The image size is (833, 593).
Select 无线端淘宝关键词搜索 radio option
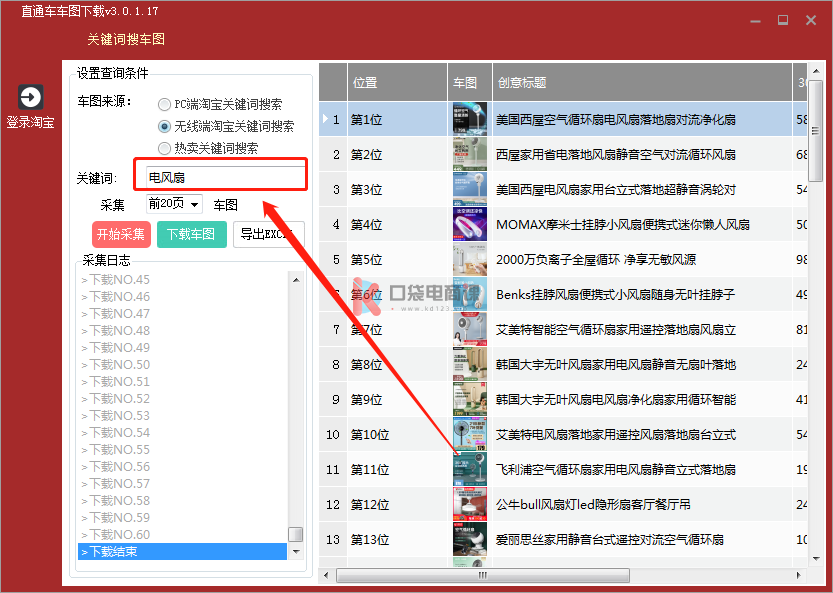point(164,127)
